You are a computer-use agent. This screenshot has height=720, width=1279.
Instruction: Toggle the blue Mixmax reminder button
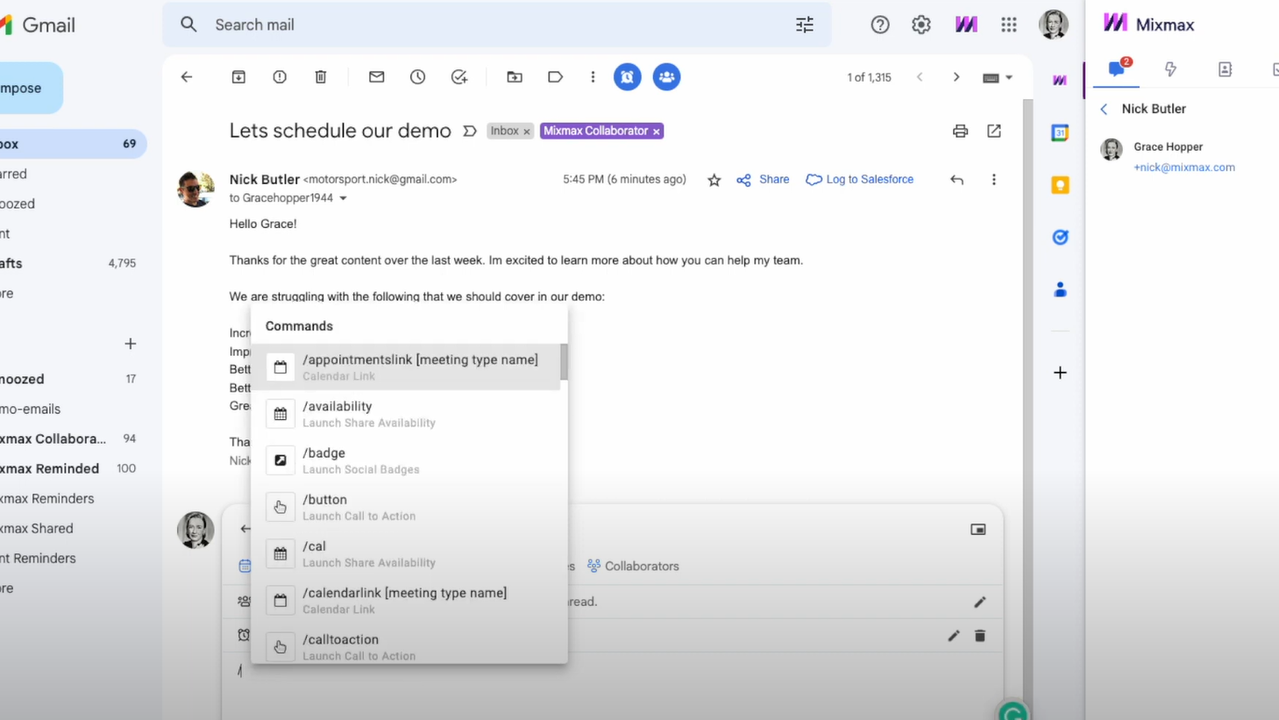point(627,77)
